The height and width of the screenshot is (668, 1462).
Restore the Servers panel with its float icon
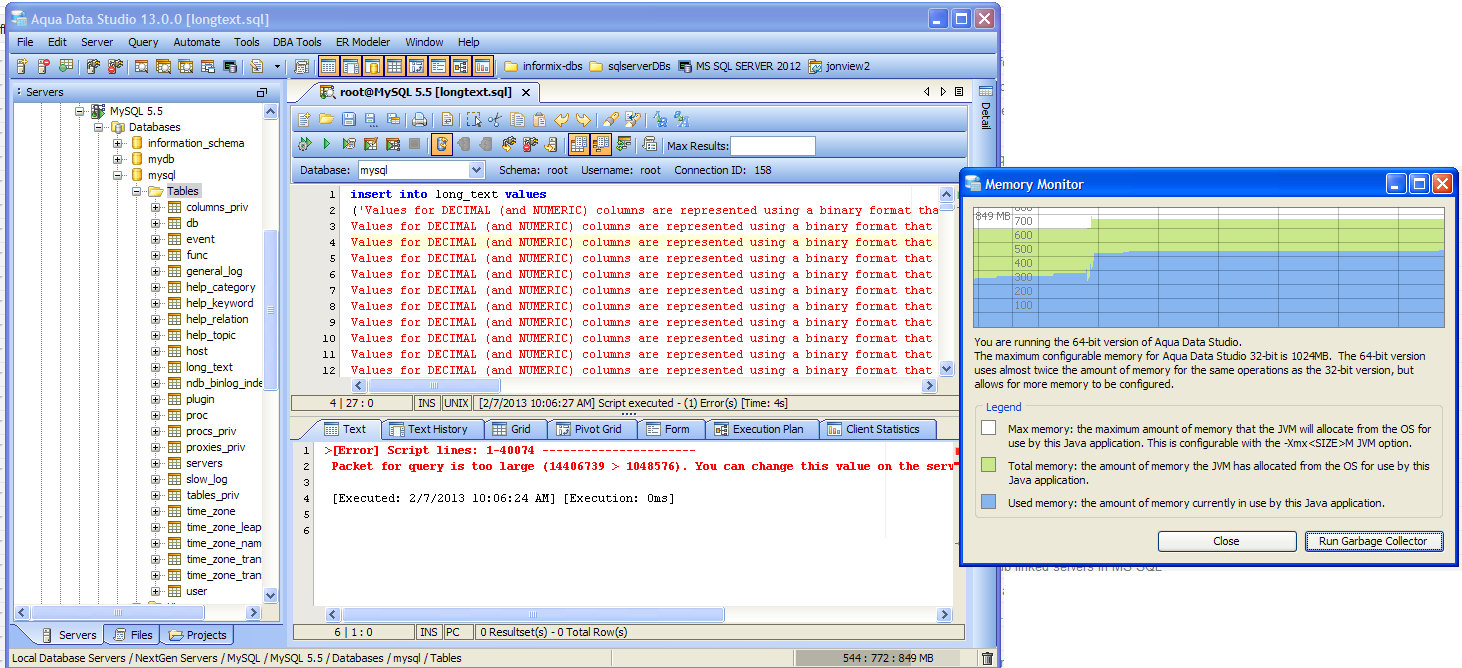click(x=262, y=92)
